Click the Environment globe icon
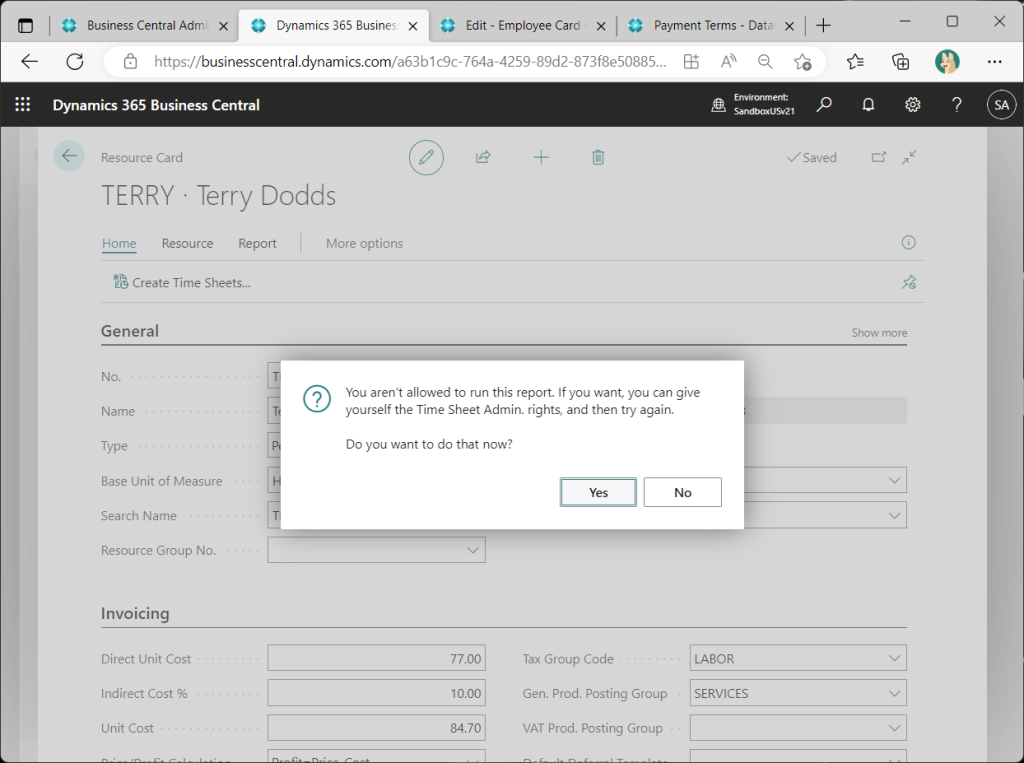The height and width of the screenshot is (763, 1024). [x=718, y=105]
